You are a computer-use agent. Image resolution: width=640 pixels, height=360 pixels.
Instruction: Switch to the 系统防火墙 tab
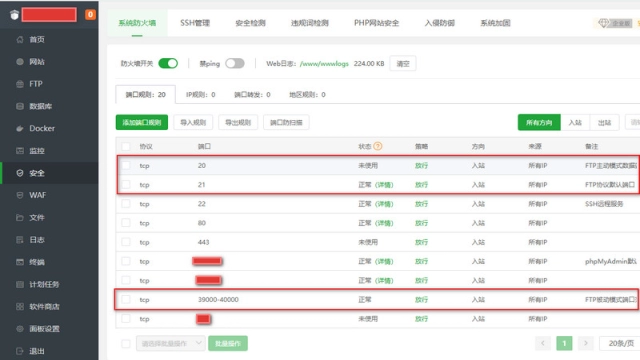[137, 23]
